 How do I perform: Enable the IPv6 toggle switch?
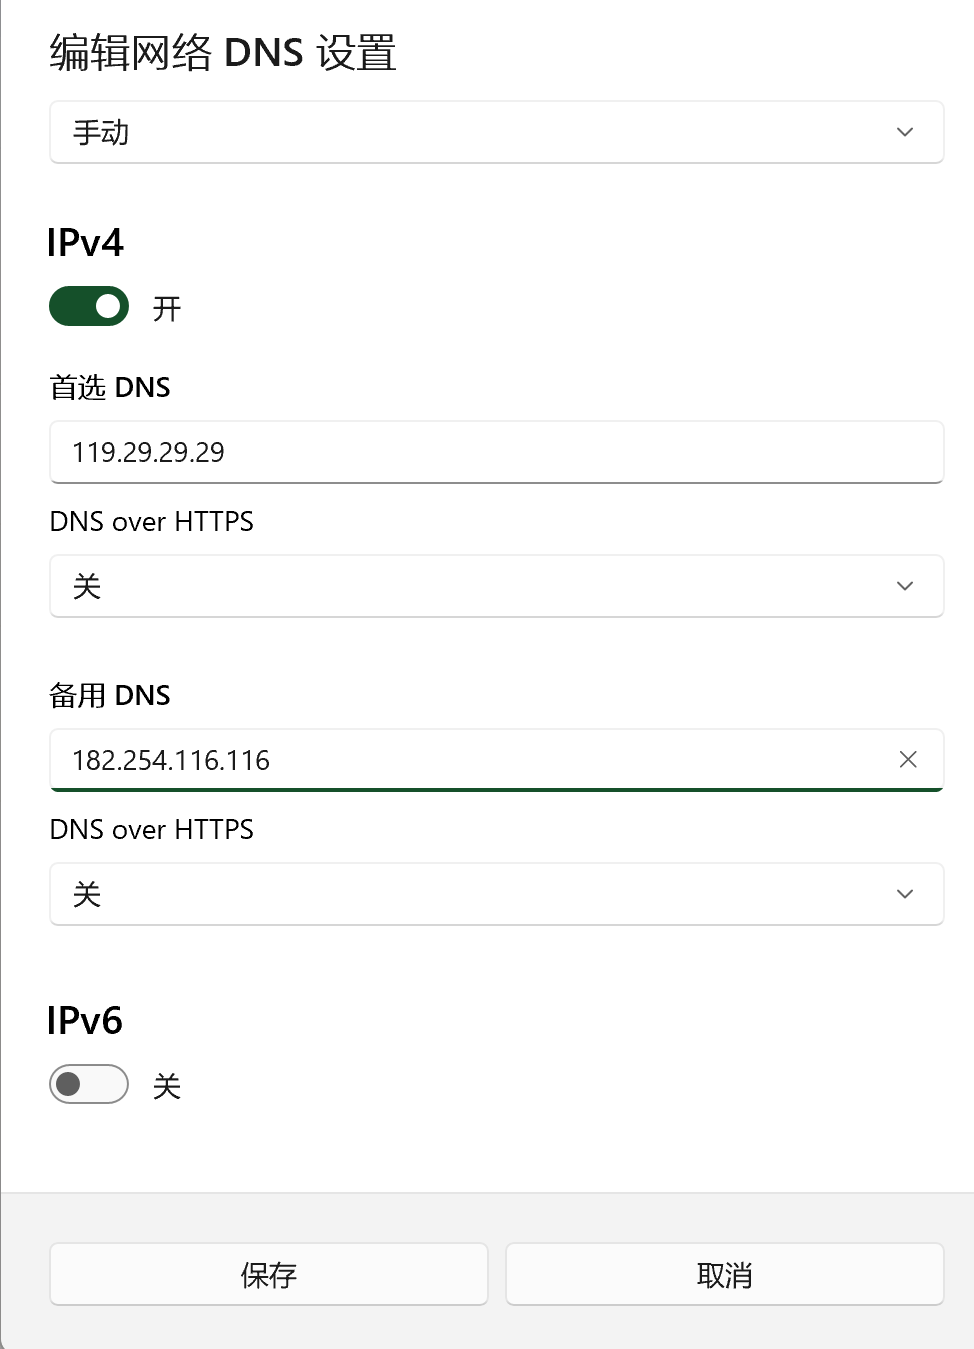89,1084
